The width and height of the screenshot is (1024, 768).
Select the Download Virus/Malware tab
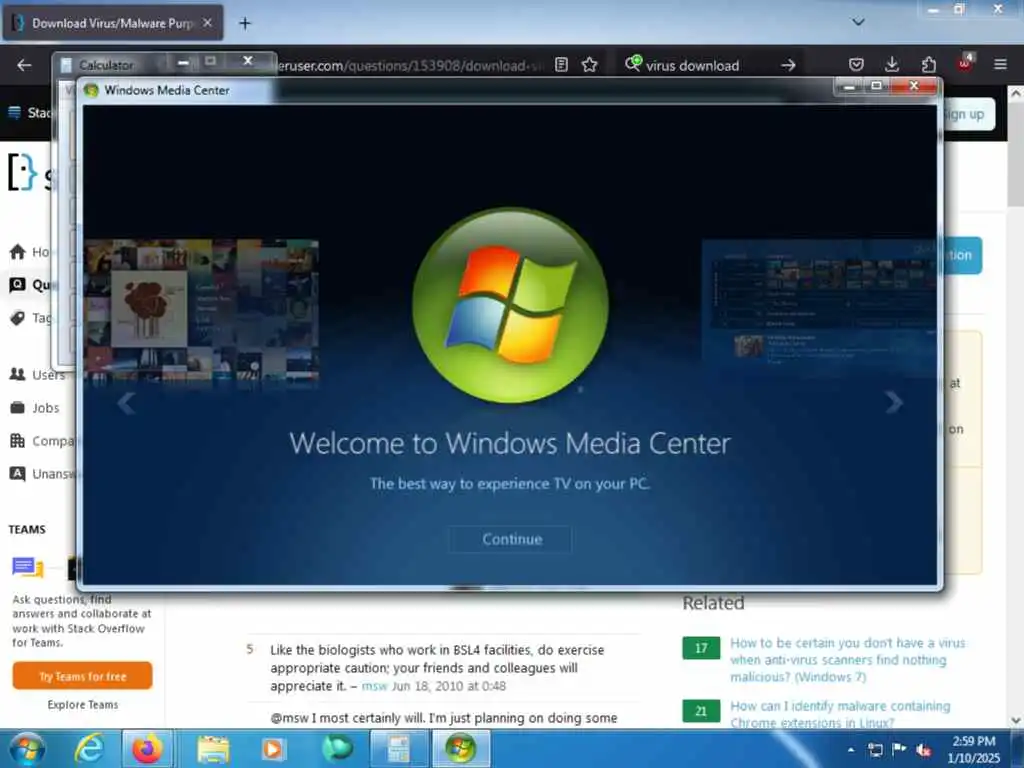[x=112, y=23]
